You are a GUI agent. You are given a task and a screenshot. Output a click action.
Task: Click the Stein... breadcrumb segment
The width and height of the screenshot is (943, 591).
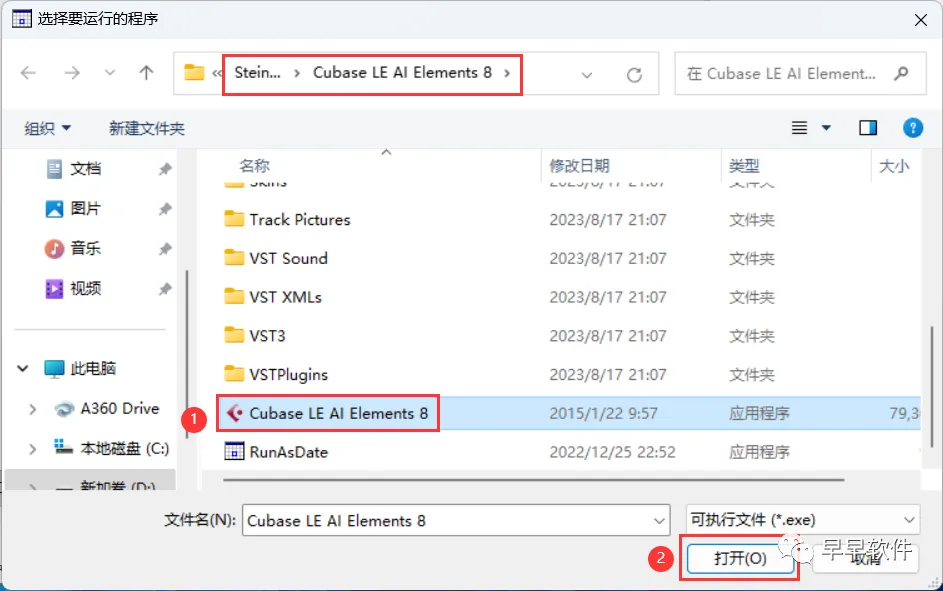[257, 73]
